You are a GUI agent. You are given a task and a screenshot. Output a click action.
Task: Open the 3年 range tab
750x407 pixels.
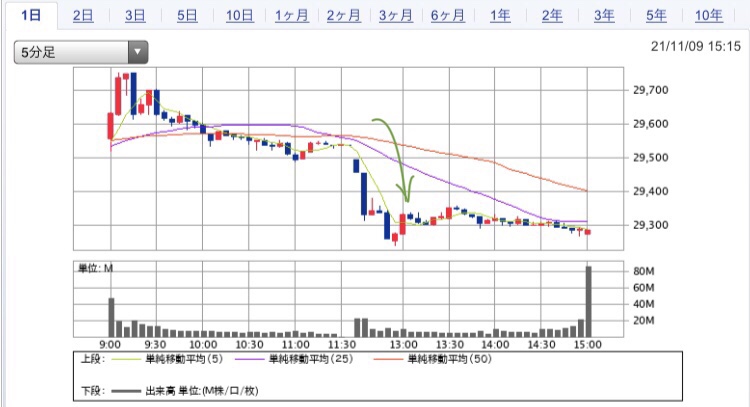pos(603,15)
